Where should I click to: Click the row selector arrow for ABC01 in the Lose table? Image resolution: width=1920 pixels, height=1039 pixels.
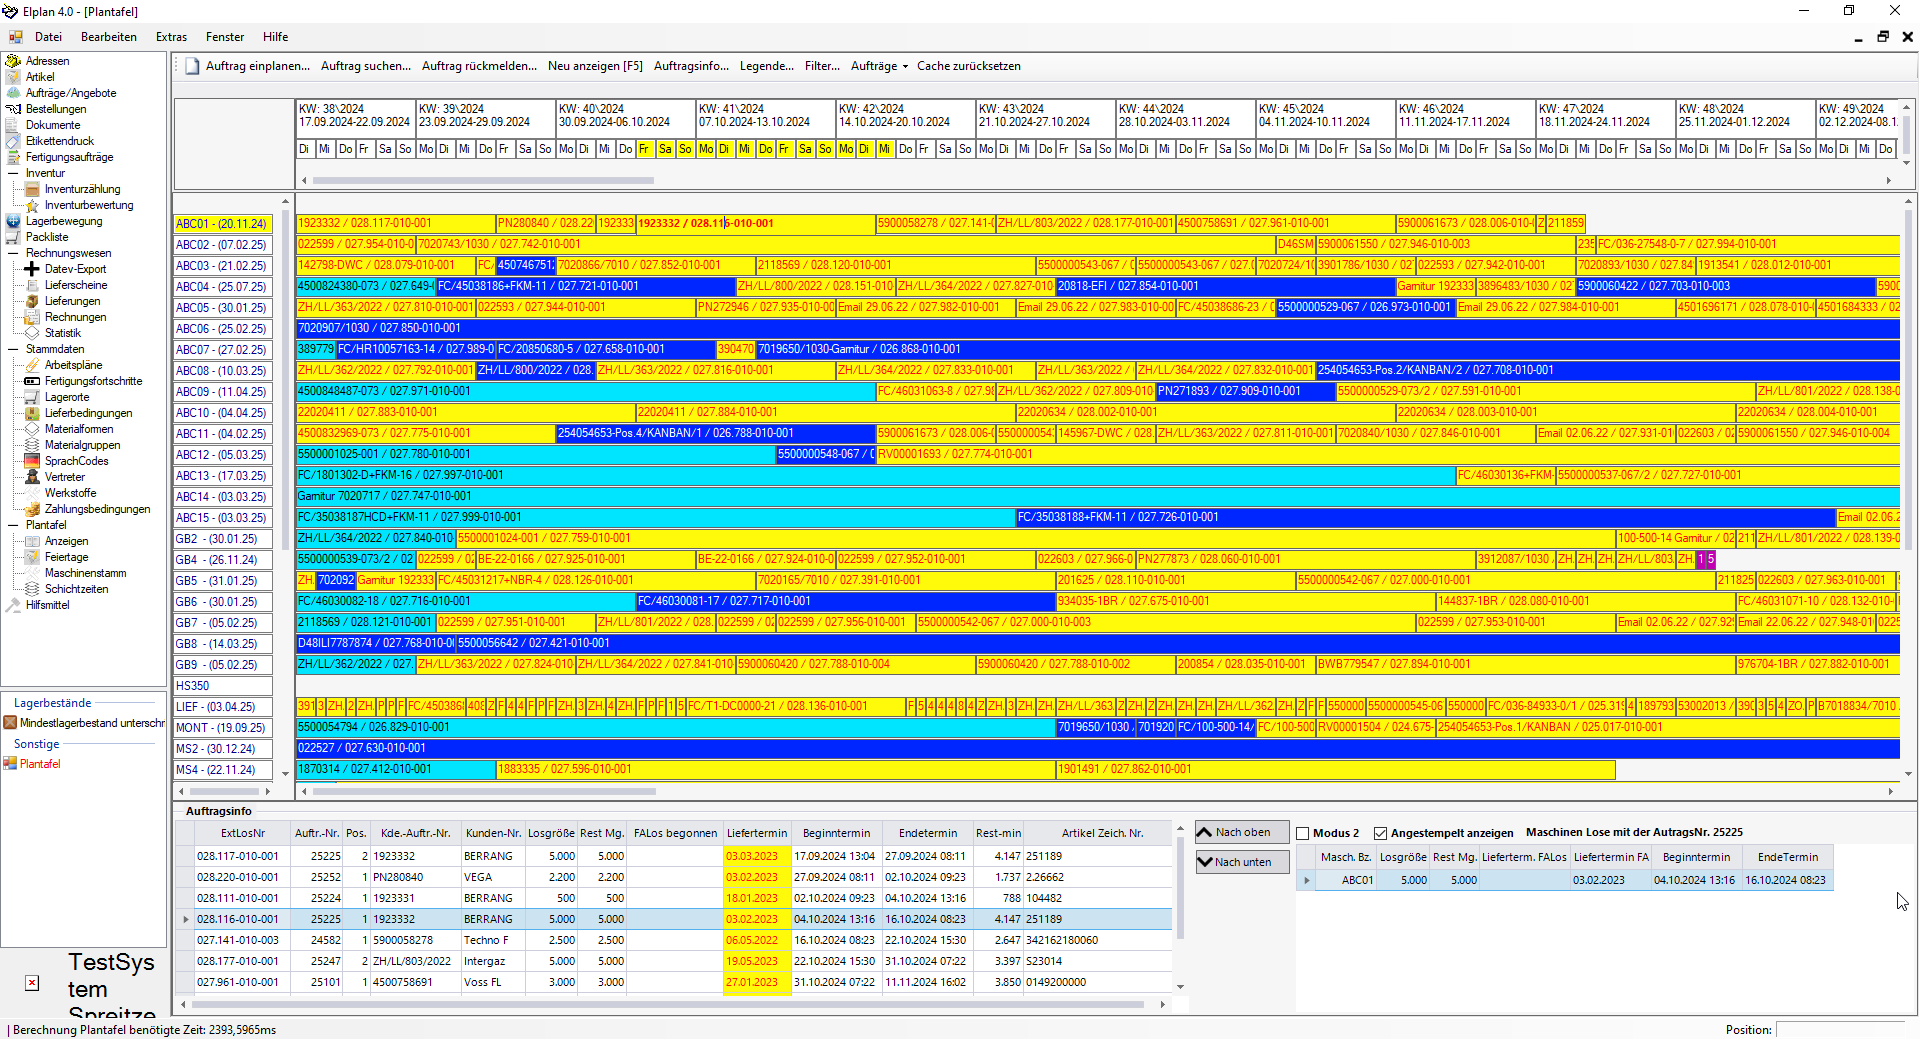[1306, 881]
